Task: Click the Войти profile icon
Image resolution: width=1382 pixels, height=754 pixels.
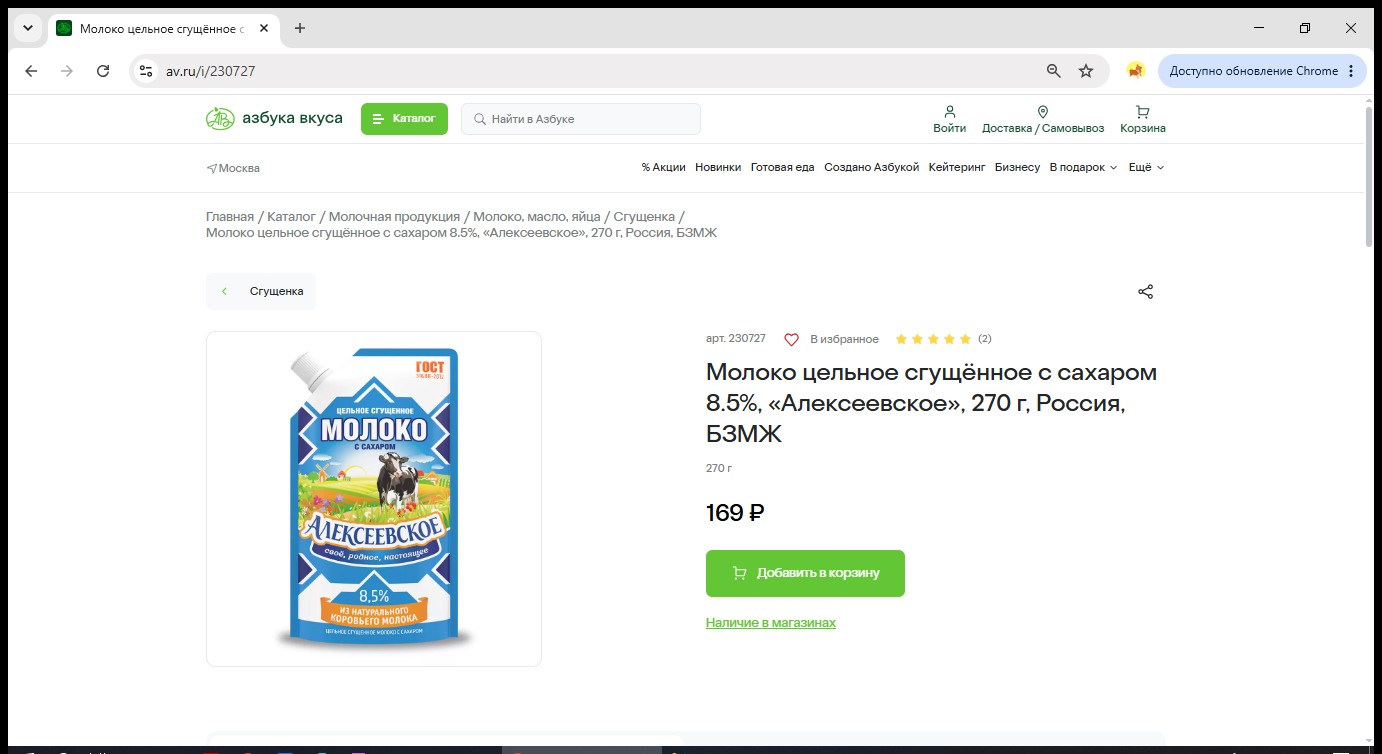Action: [x=950, y=112]
